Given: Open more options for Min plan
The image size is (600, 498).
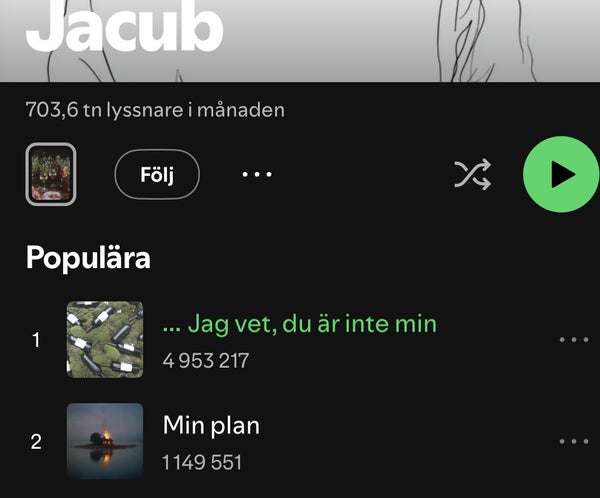Looking at the screenshot, I should 574,441.
